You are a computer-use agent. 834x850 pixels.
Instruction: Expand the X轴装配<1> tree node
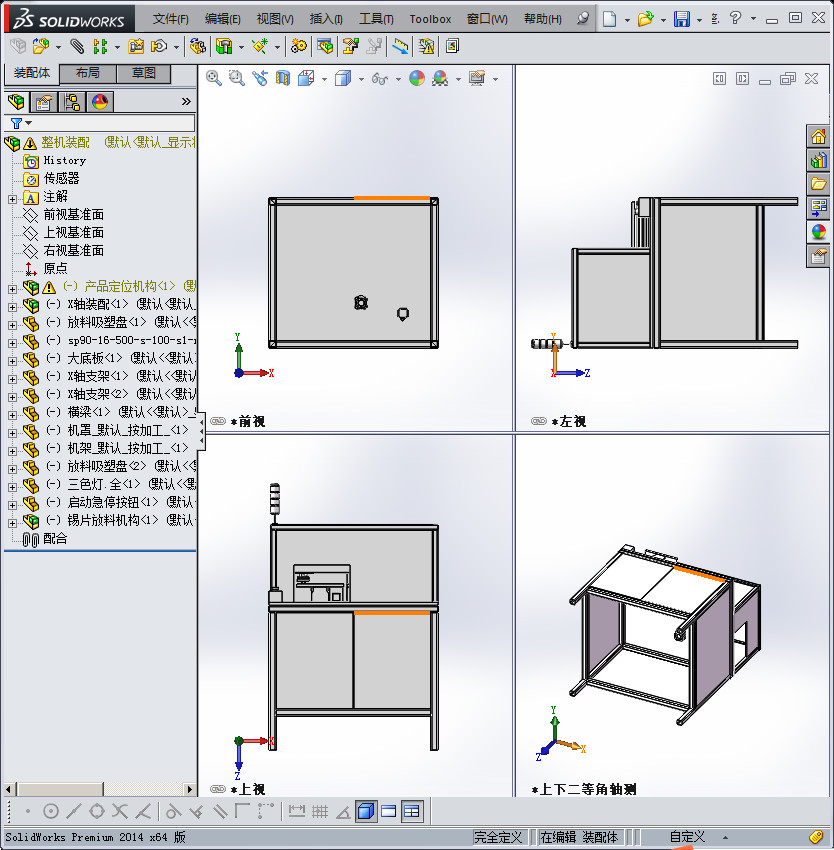point(12,307)
